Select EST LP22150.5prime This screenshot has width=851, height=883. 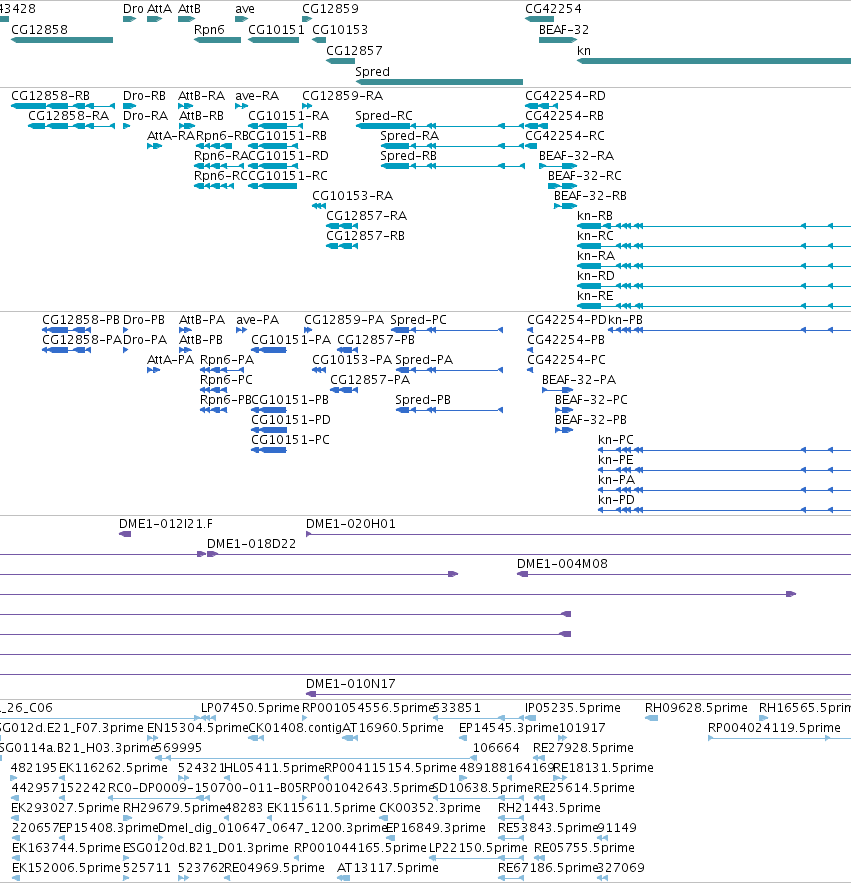pyautogui.click(x=478, y=858)
